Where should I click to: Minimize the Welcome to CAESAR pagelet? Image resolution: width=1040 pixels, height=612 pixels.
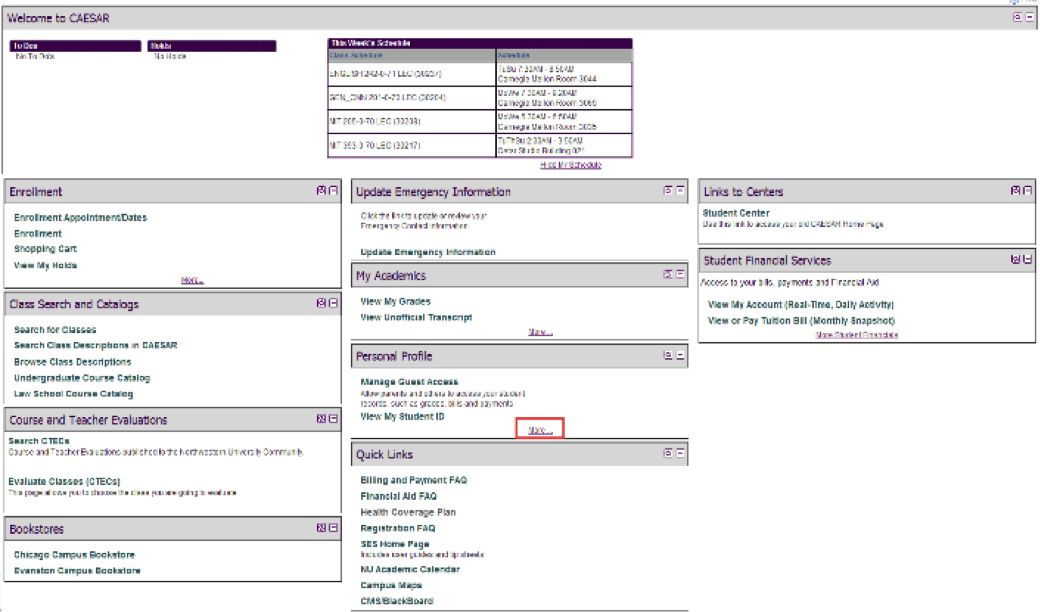click(x=1029, y=17)
